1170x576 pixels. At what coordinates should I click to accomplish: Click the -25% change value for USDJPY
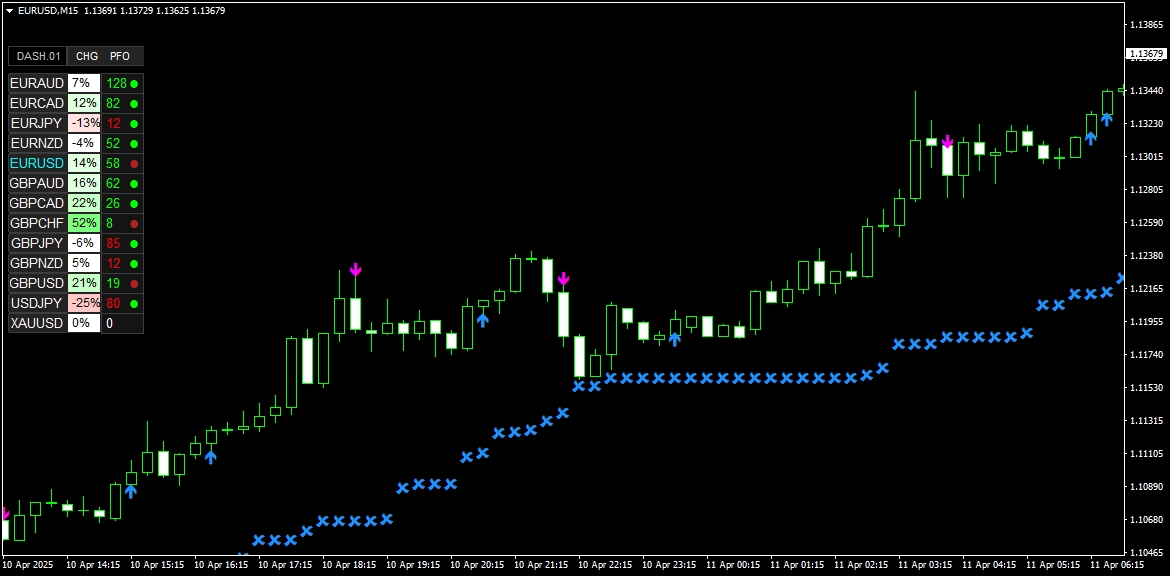coord(84,303)
